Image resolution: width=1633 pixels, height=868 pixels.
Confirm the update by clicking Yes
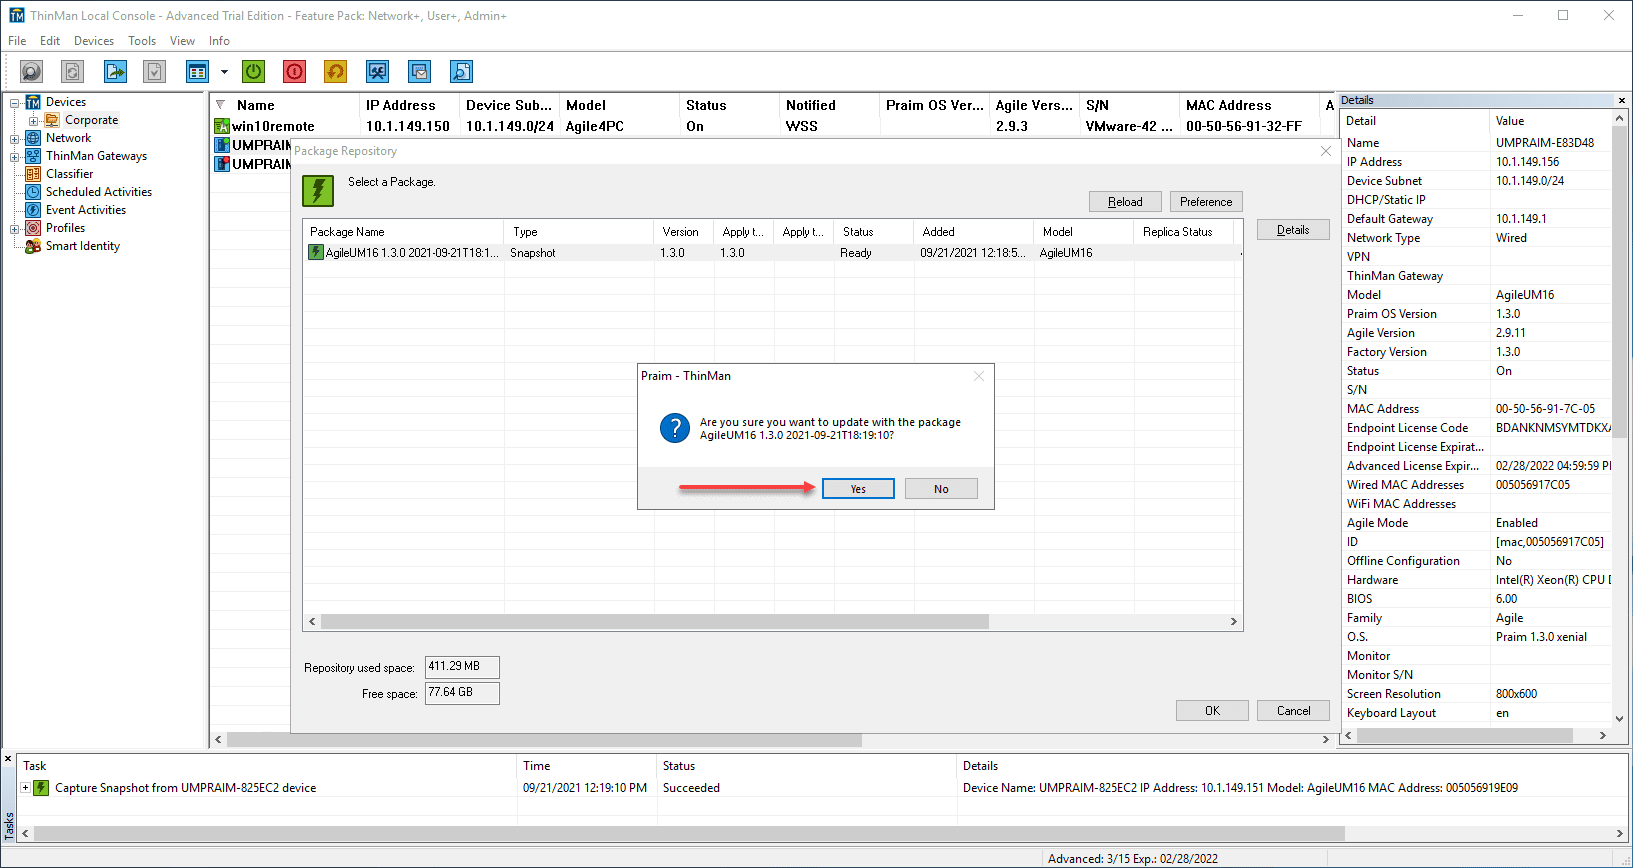(x=858, y=489)
